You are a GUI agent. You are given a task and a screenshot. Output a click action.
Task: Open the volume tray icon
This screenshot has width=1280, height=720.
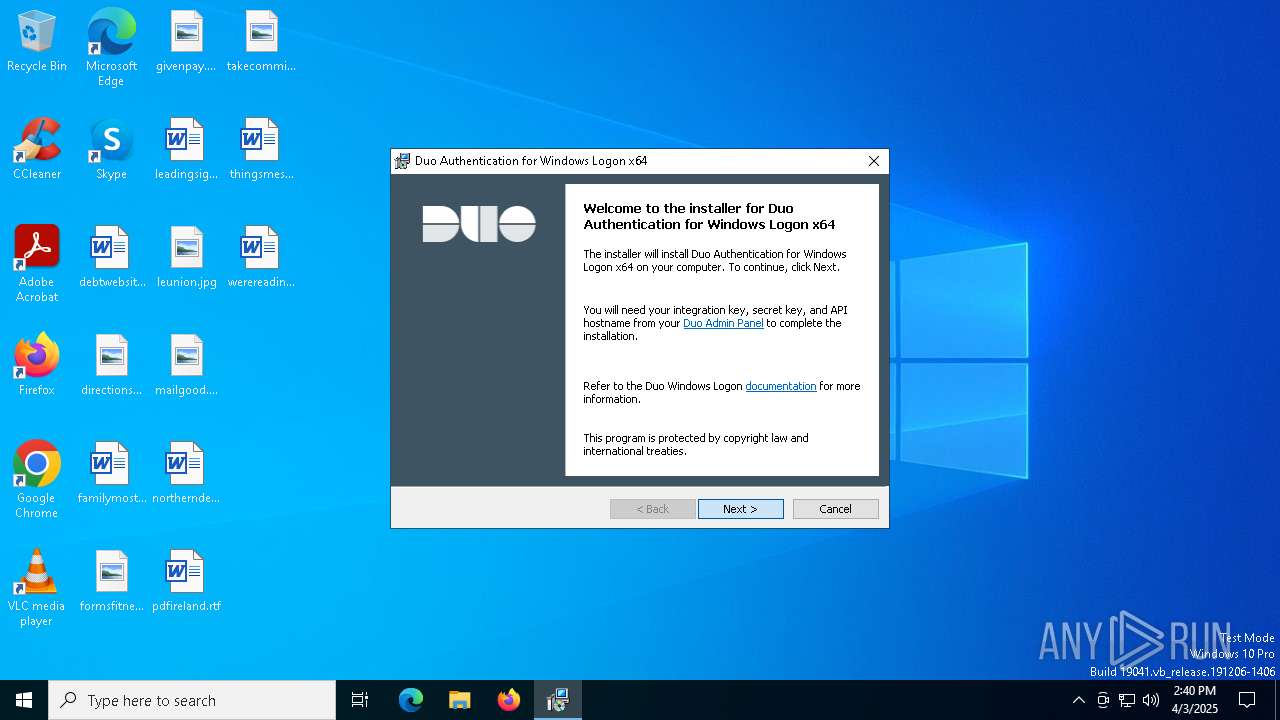pos(1151,700)
